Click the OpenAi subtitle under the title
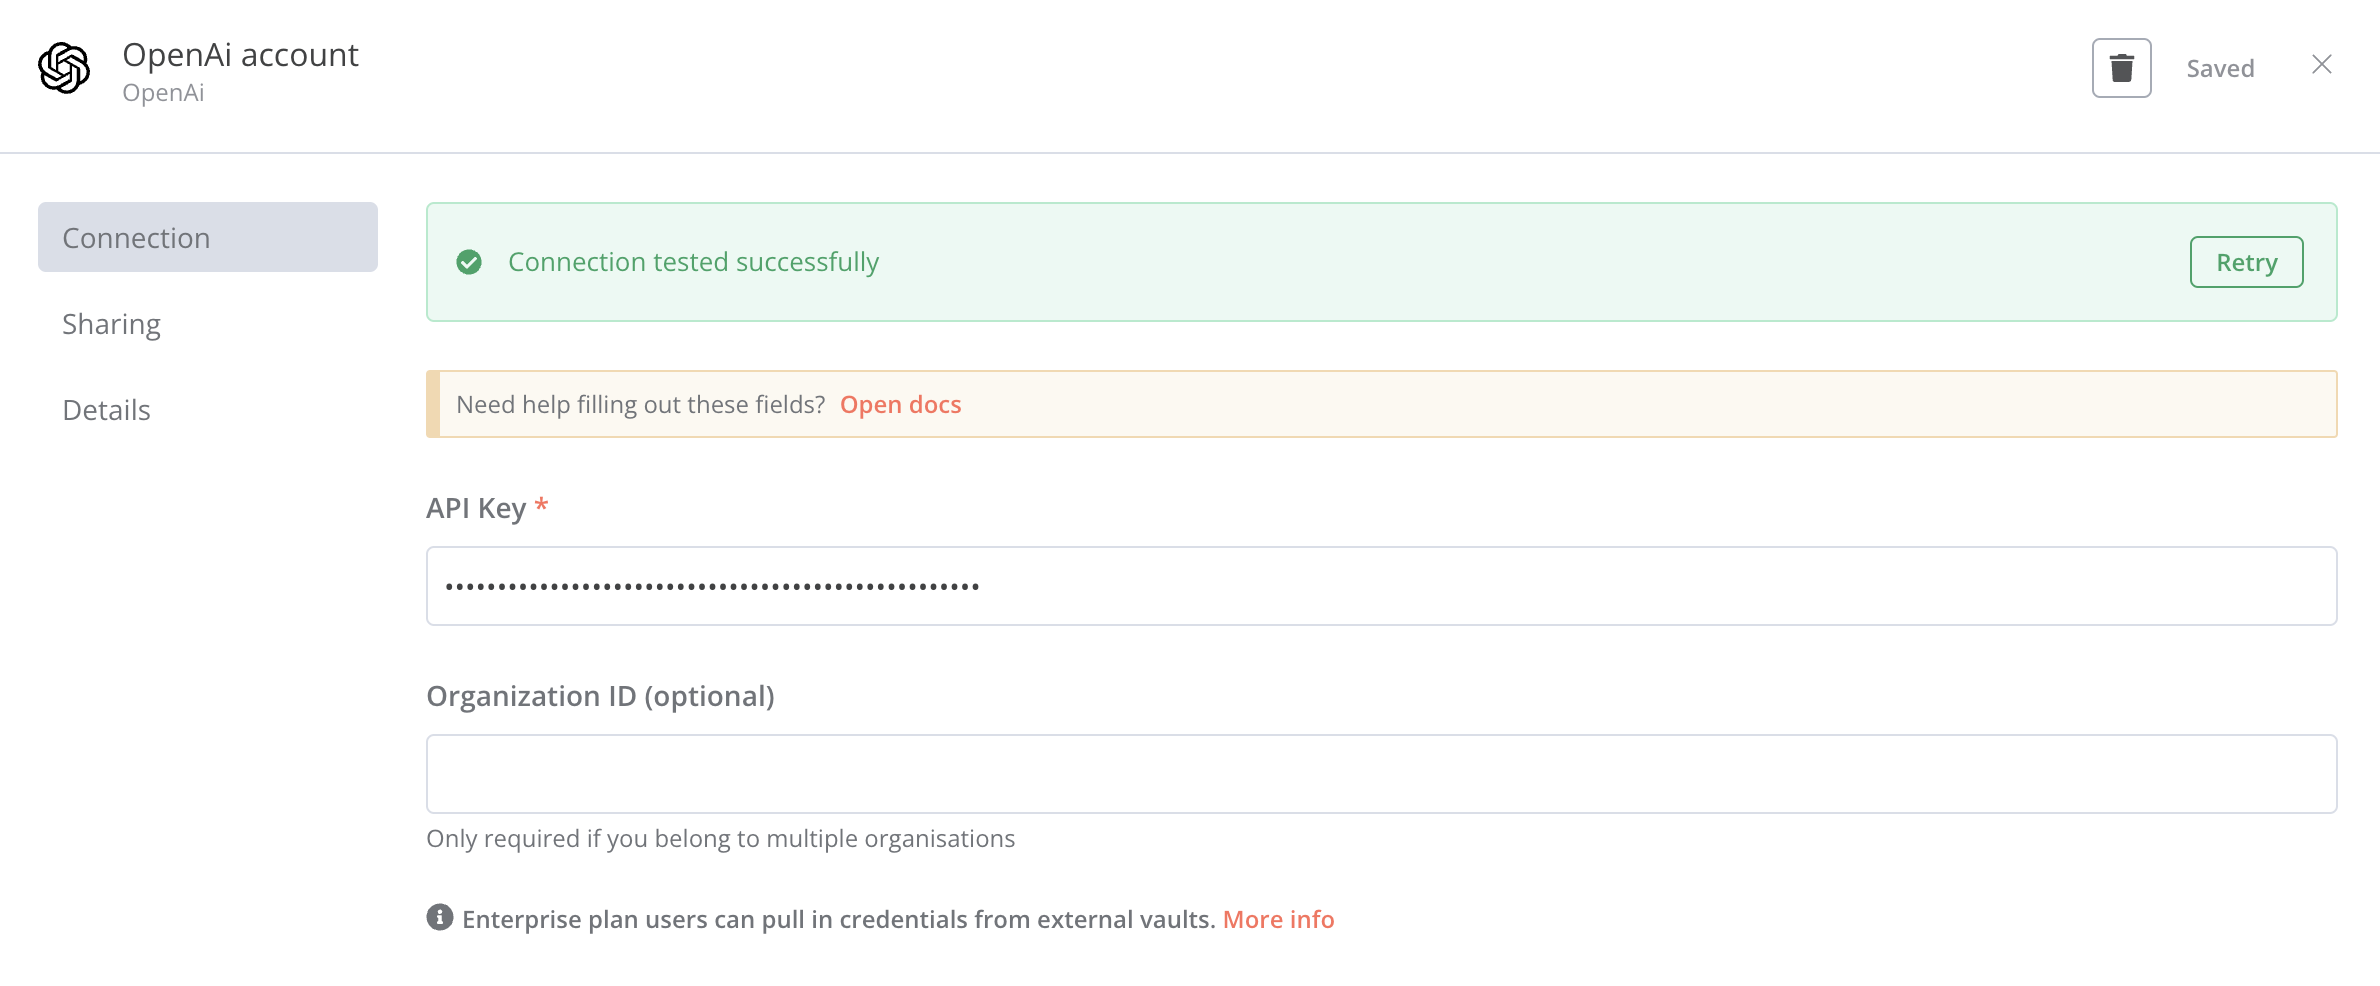Screen dimensions: 2380x986 [163, 93]
